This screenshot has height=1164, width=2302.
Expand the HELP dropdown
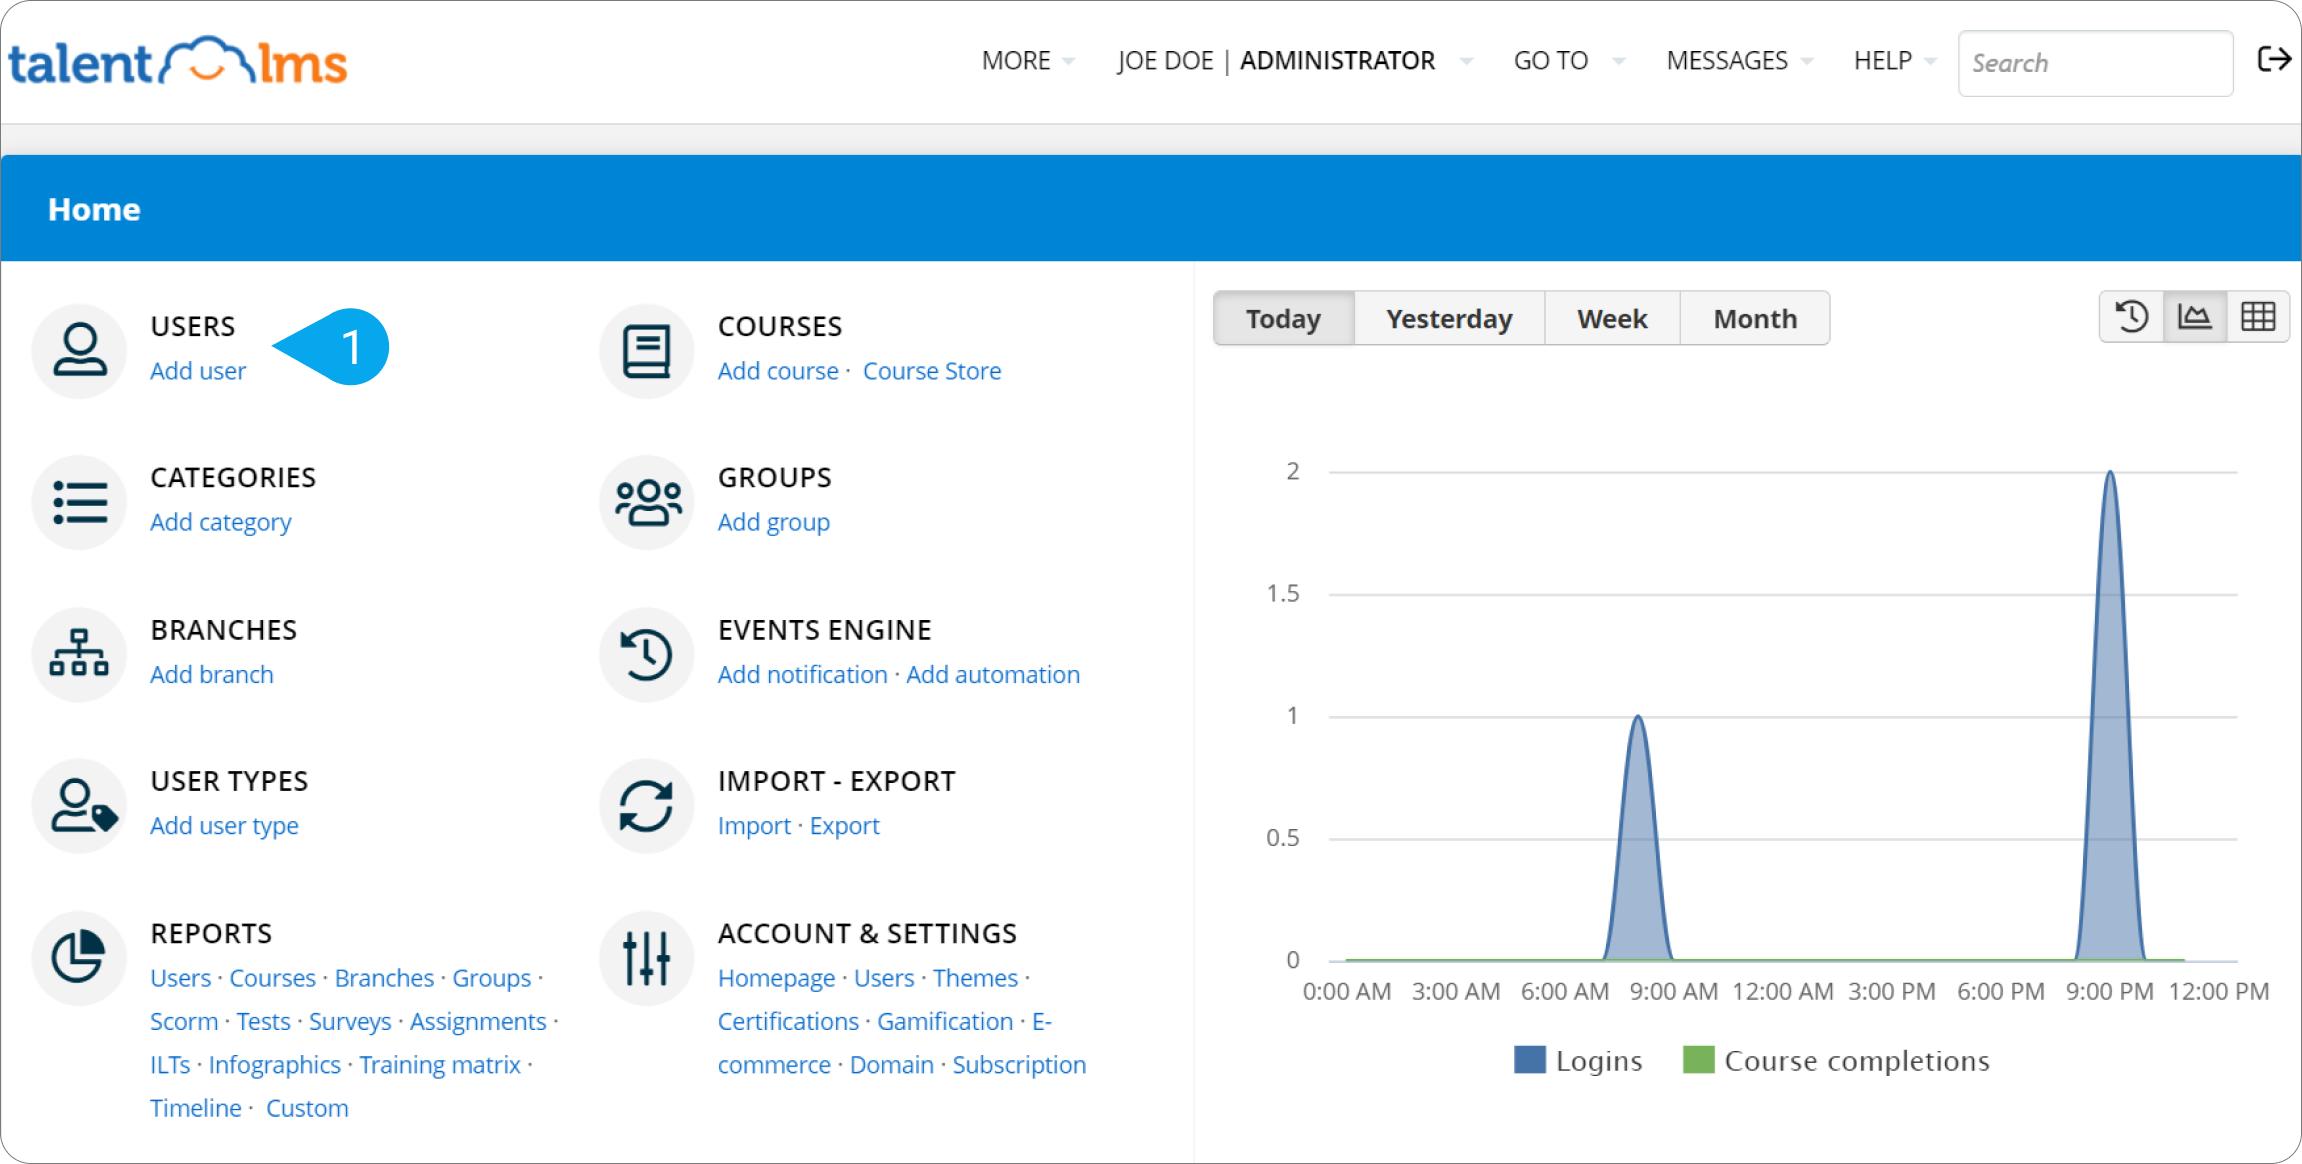1895,61
